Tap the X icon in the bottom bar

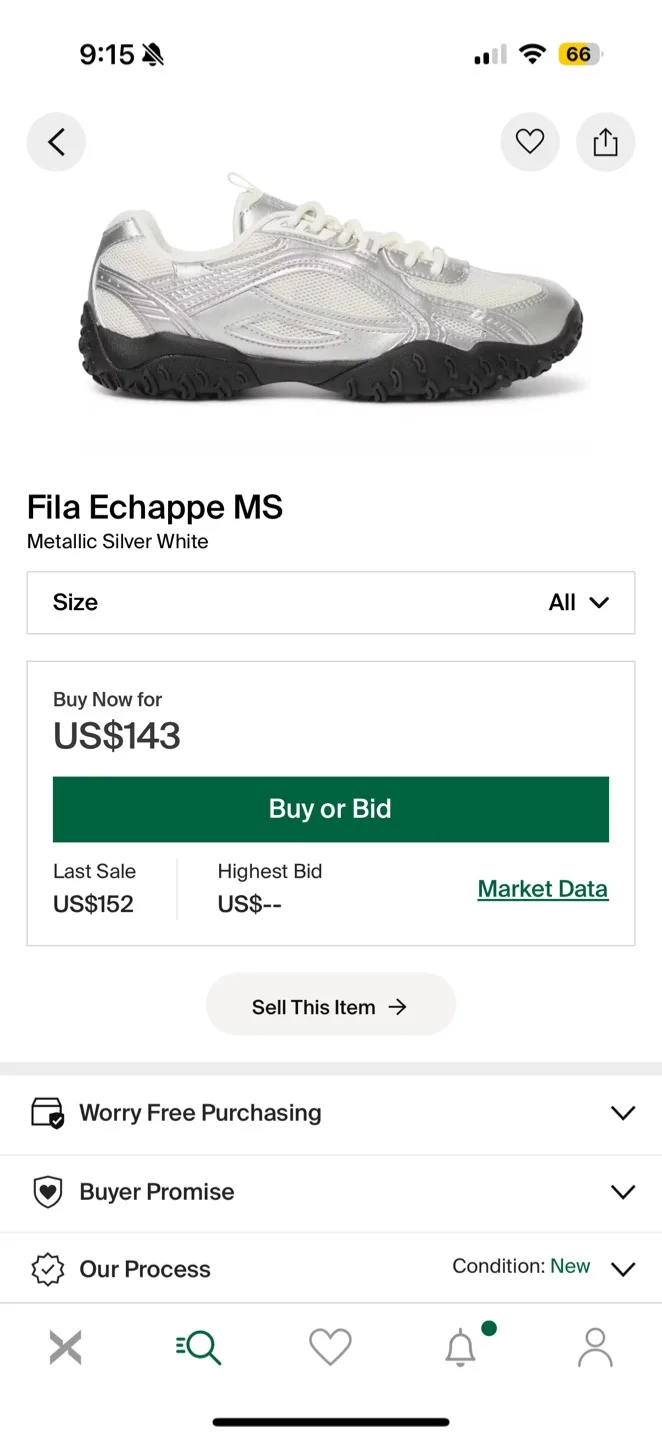point(65,1347)
